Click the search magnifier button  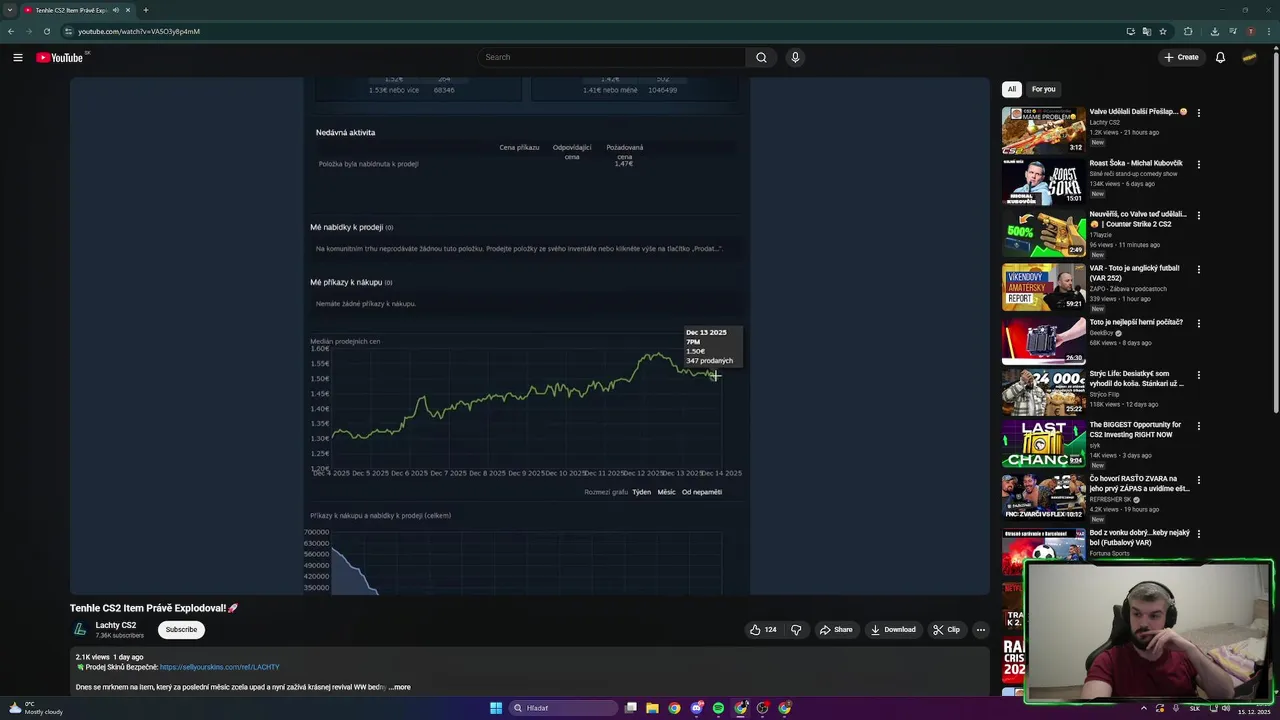(x=761, y=57)
